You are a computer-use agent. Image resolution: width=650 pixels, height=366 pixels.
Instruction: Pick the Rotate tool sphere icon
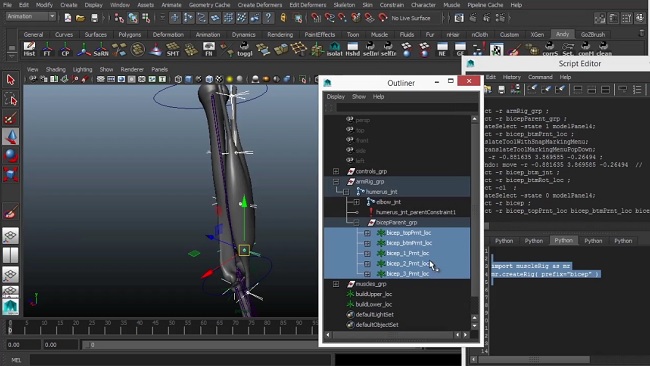pos(10,155)
